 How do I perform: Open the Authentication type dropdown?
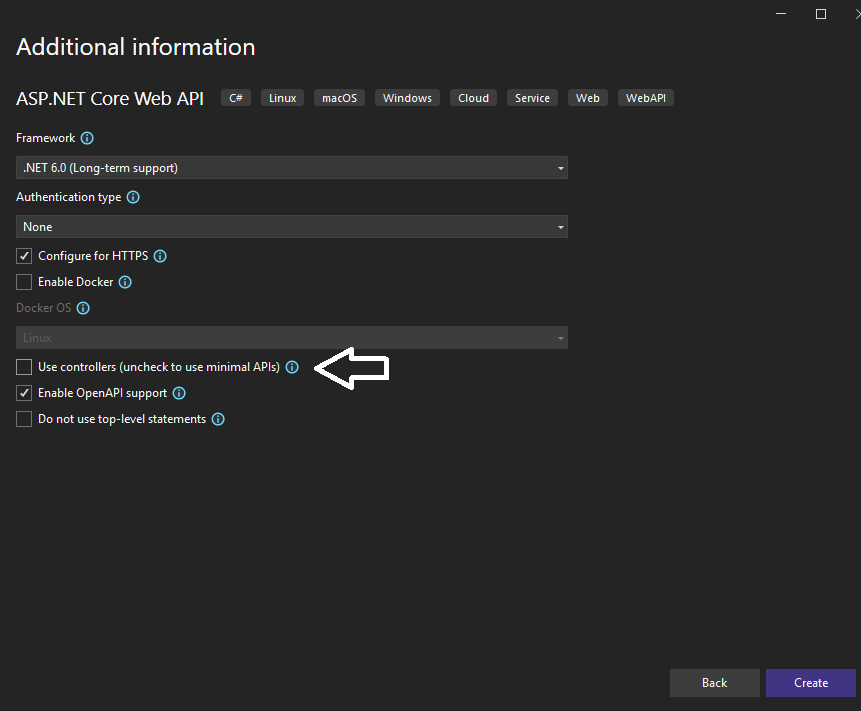(292, 227)
